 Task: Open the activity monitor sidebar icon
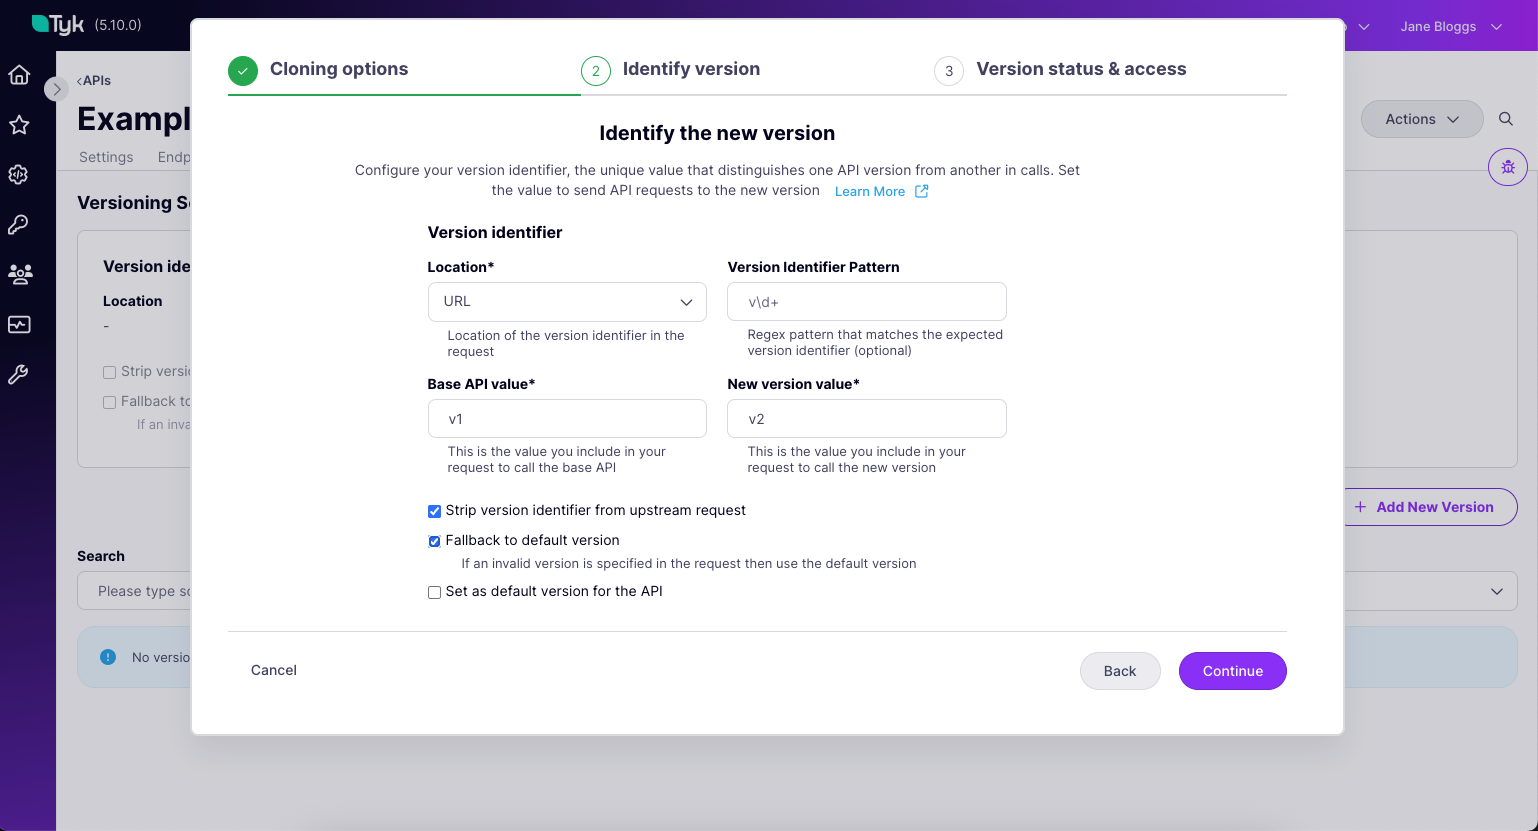point(18,324)
